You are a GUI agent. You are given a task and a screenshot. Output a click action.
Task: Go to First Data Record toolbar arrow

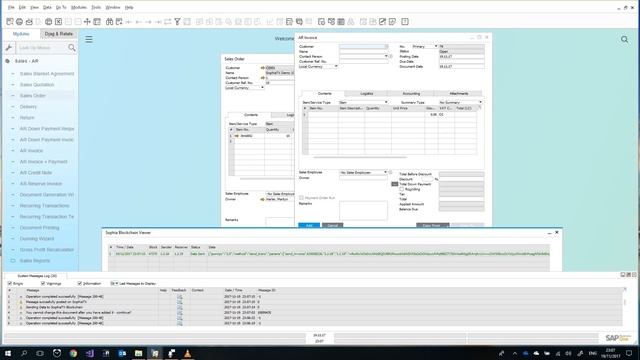129,22
